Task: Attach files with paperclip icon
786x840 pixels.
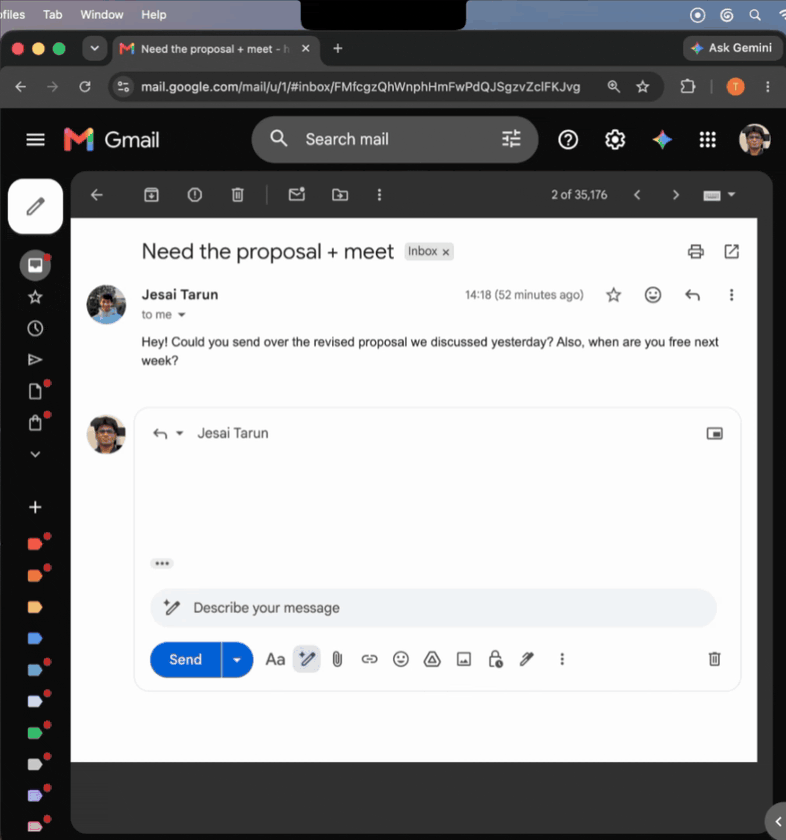Action: click(x=338, y=659)
